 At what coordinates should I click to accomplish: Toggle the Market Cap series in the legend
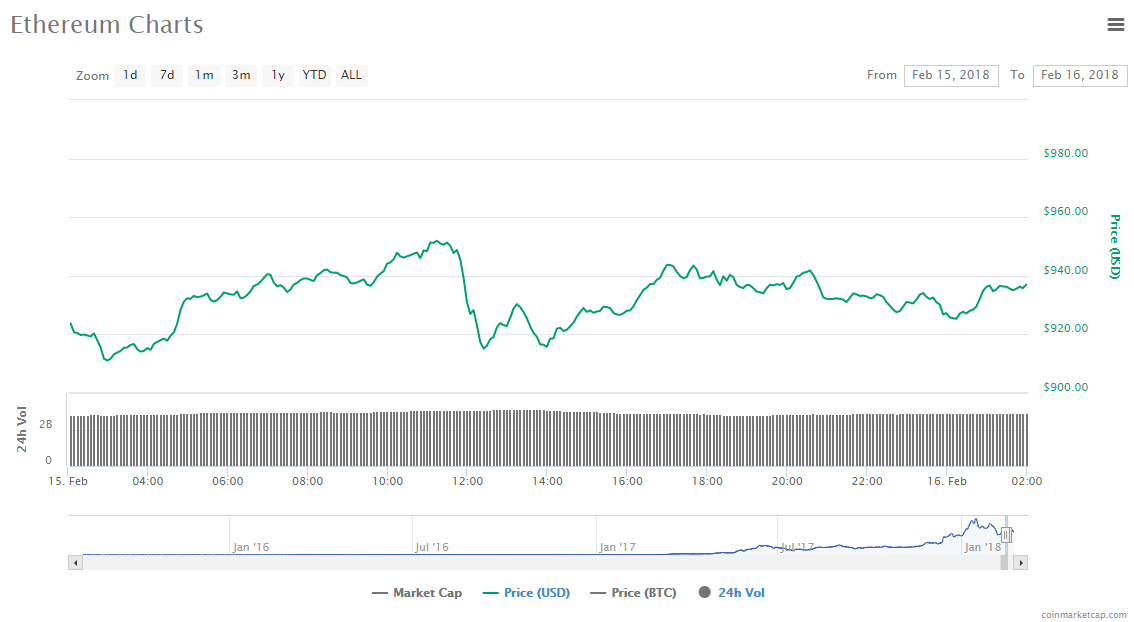pyautogui.click(x=417, y=592)
